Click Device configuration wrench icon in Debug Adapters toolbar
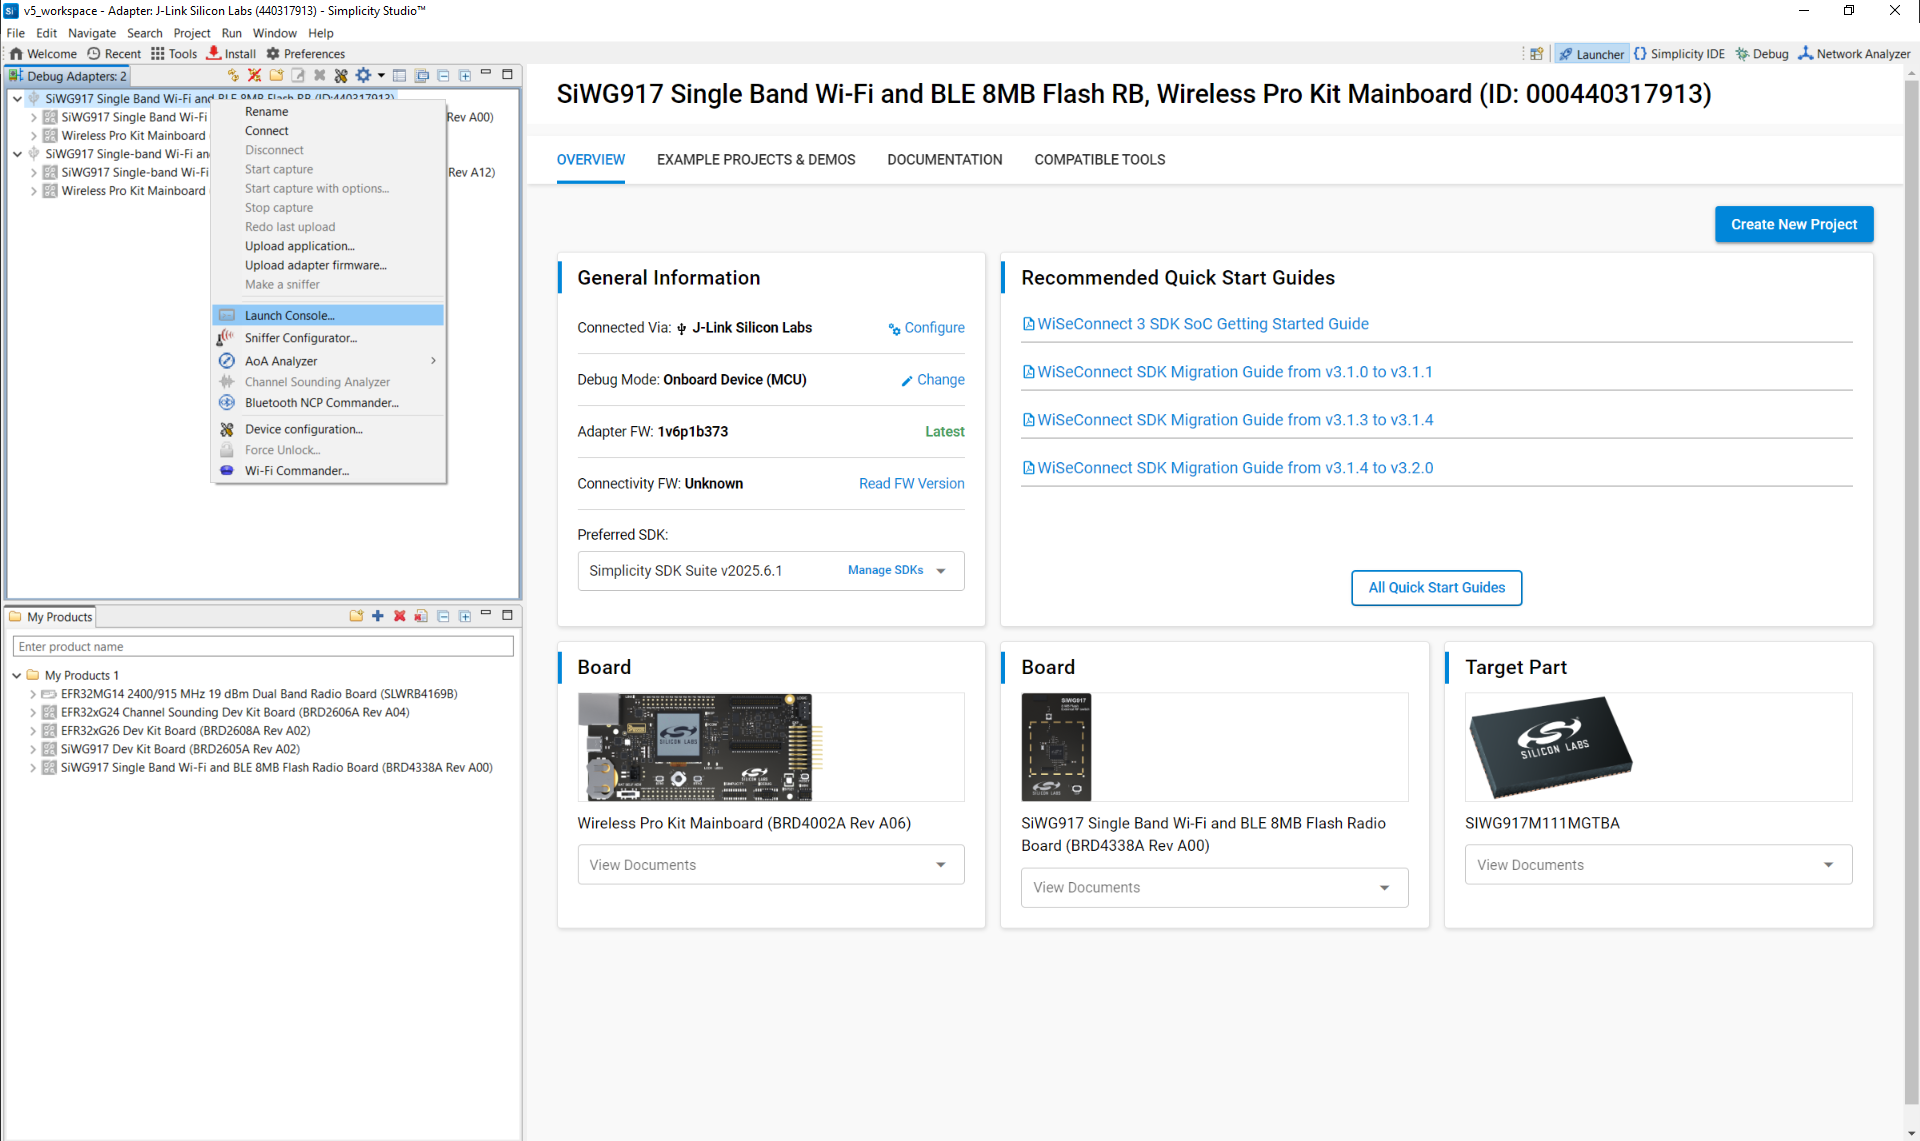The image size is (1920, 1141). [x=341, y=75]
